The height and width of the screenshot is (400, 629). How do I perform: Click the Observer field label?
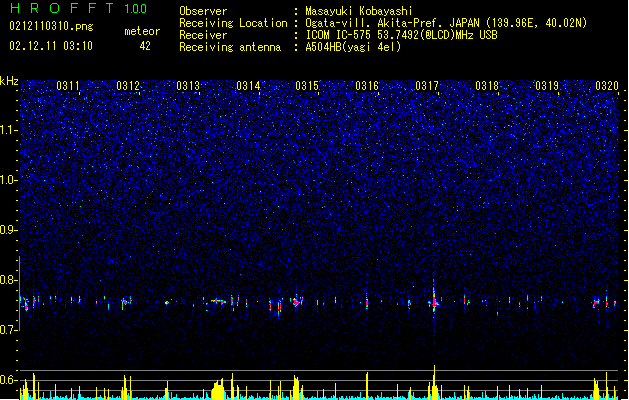(x=203, y=11)
